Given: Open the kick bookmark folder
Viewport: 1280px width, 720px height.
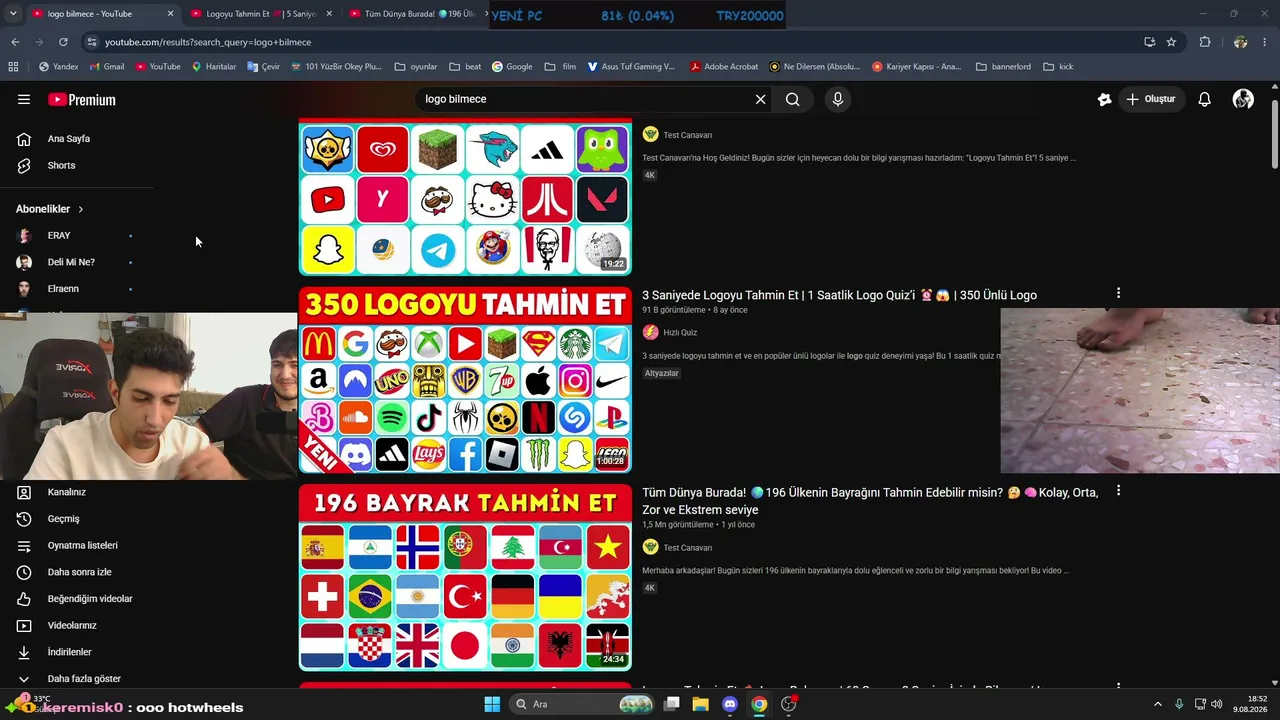Looking at the screenshot, I should click(x=1058, y=67).
